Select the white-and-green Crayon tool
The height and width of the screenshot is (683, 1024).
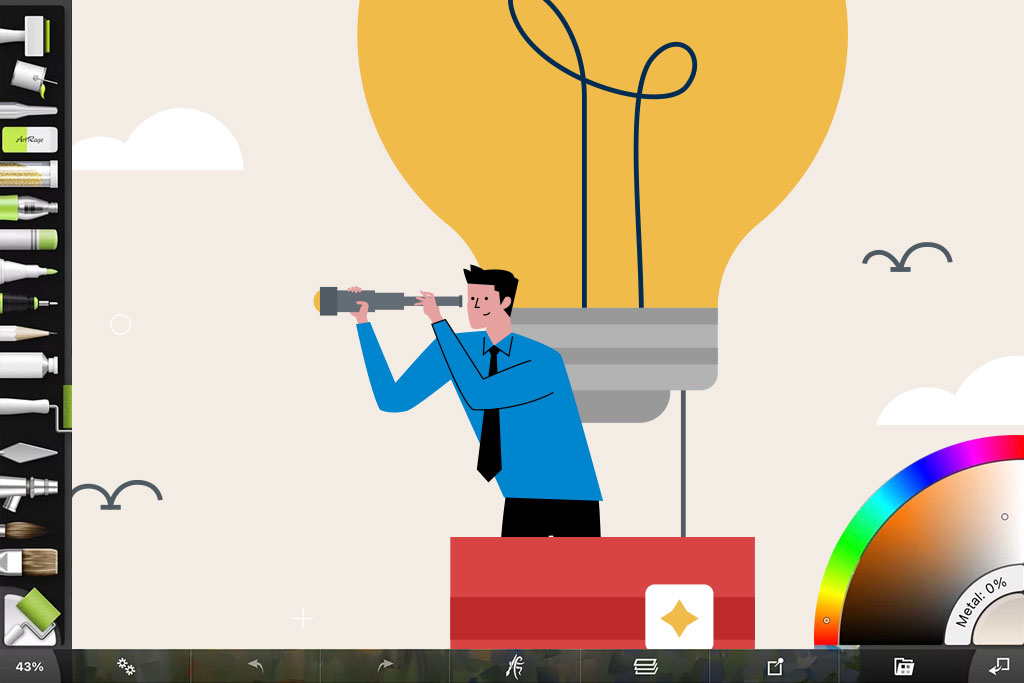[x=29, y=239]
